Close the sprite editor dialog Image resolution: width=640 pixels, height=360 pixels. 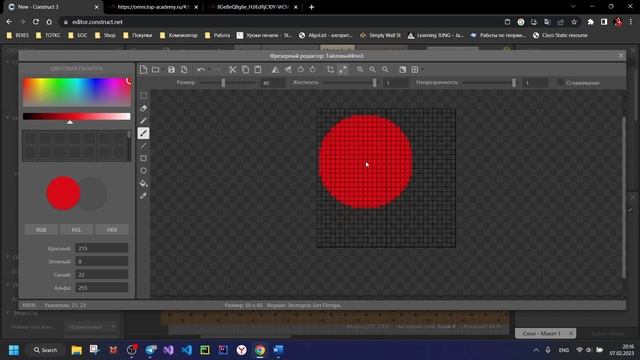pos(621,56)
